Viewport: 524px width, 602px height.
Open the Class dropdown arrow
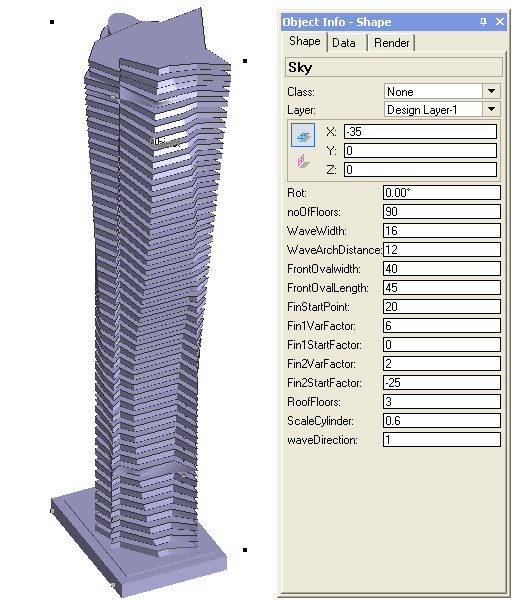491,91
